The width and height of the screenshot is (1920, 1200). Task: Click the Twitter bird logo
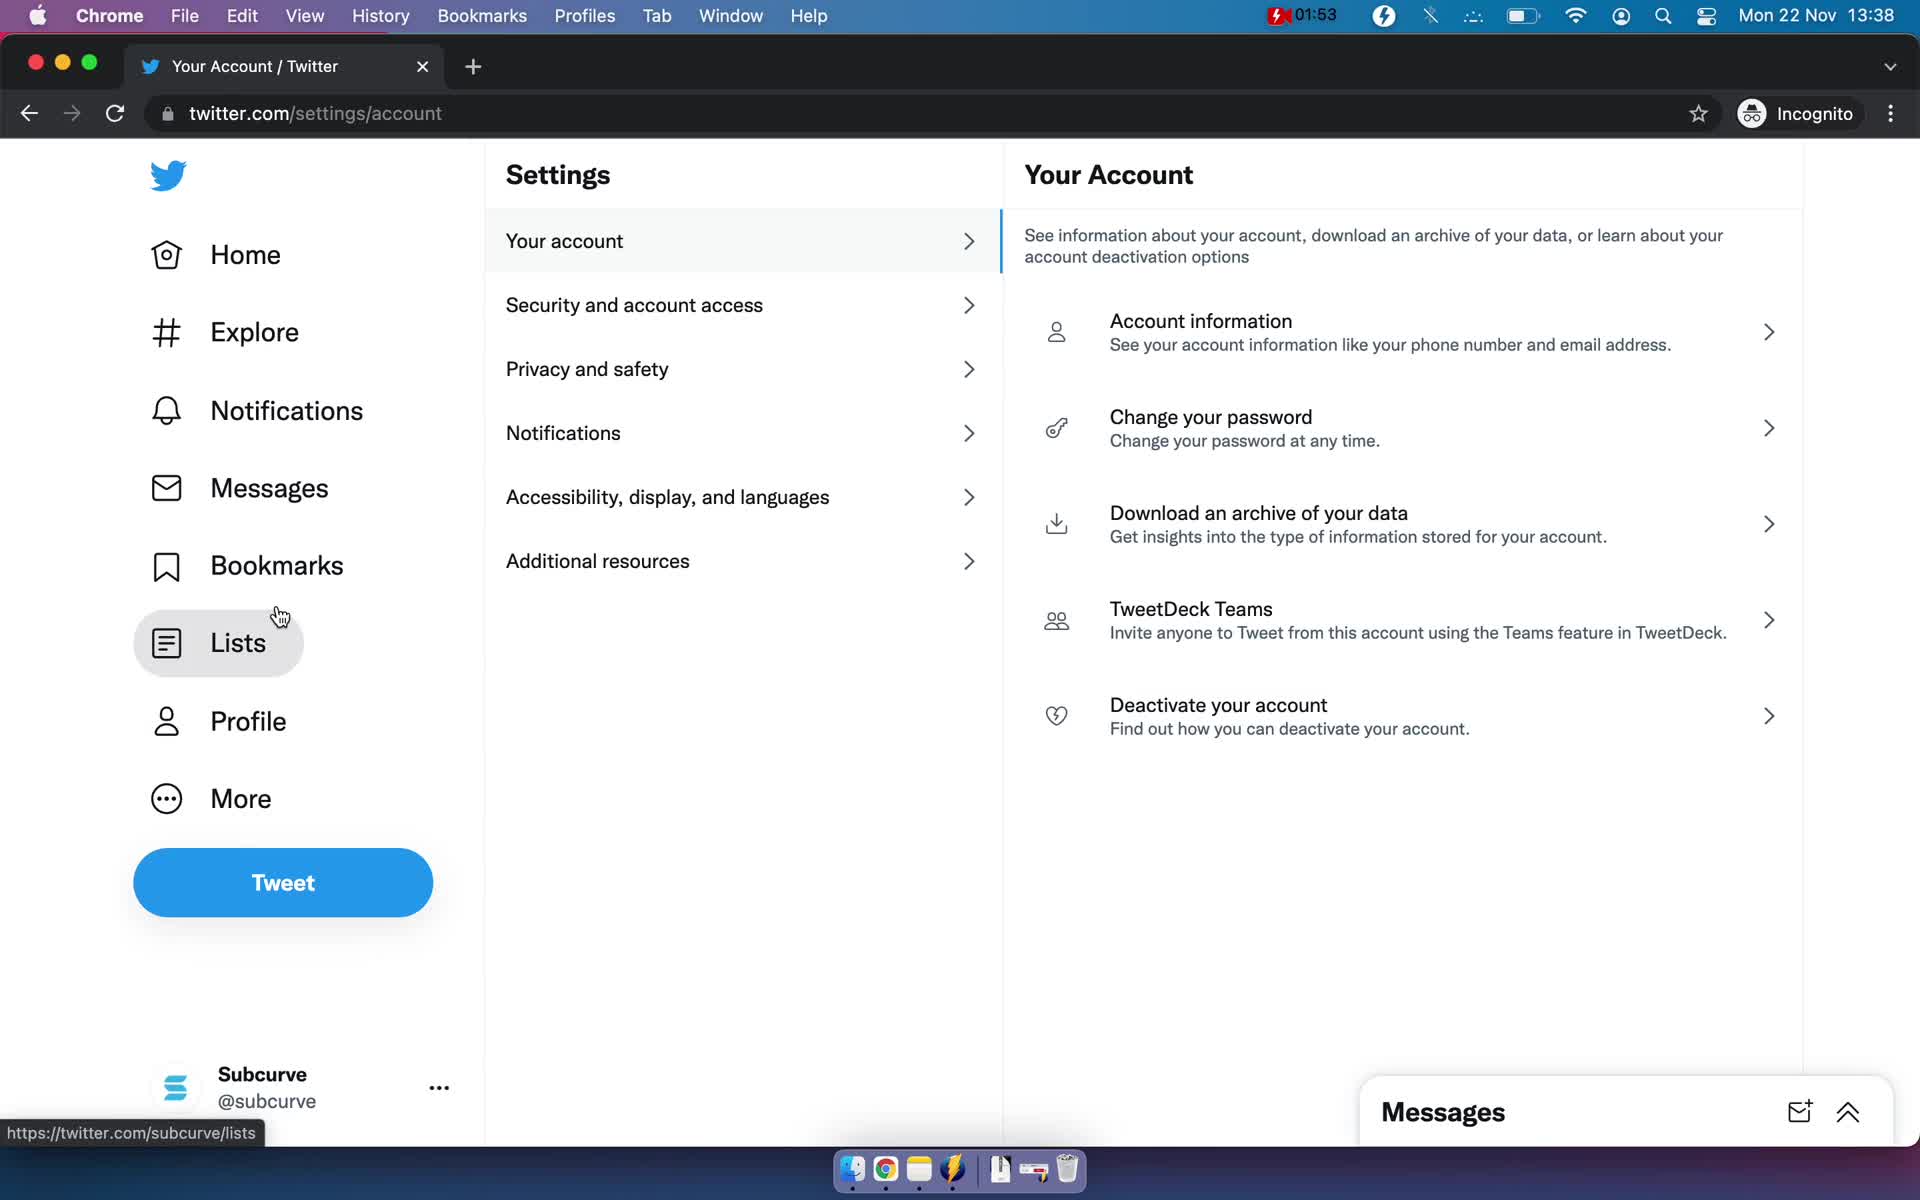168,175
